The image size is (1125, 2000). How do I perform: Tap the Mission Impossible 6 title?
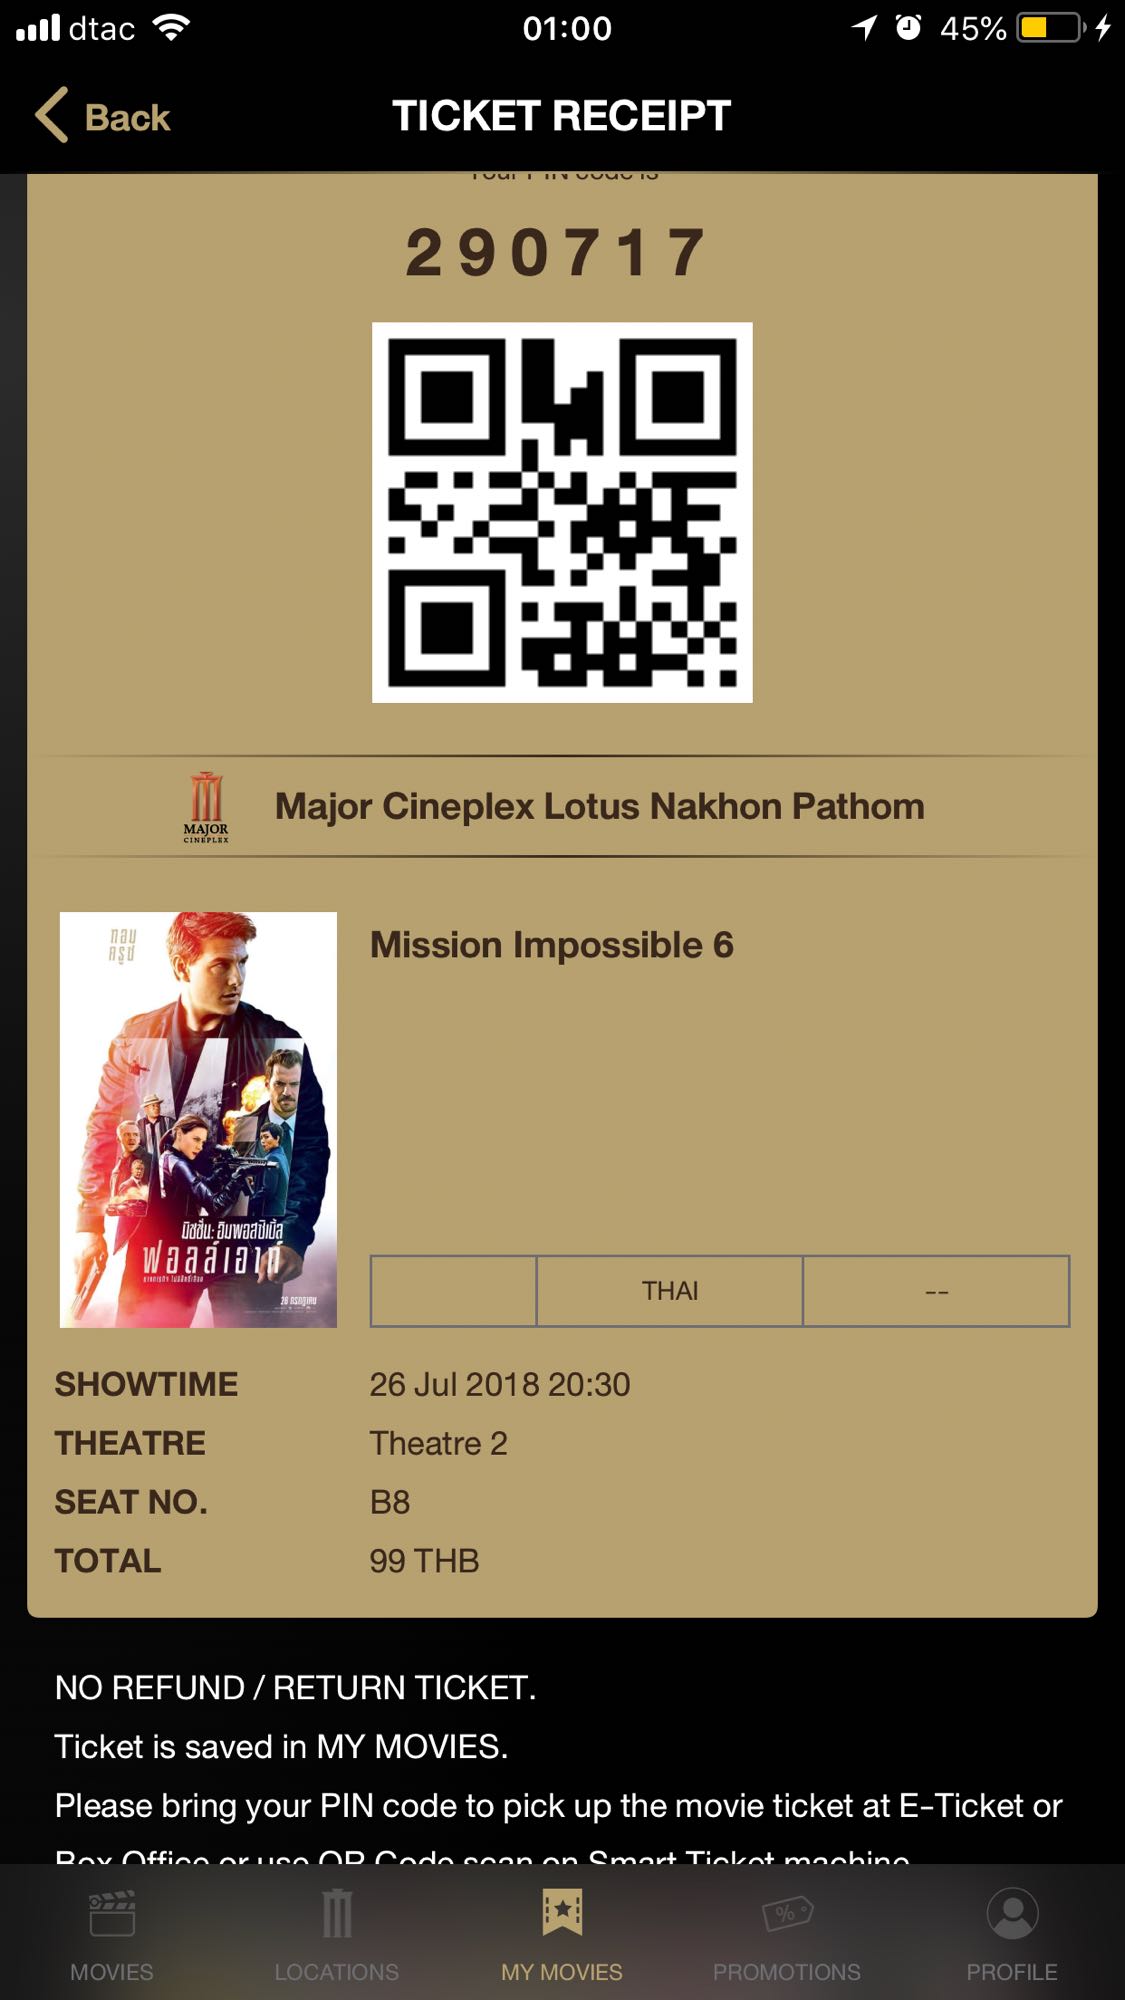click(x=552, y=945)
